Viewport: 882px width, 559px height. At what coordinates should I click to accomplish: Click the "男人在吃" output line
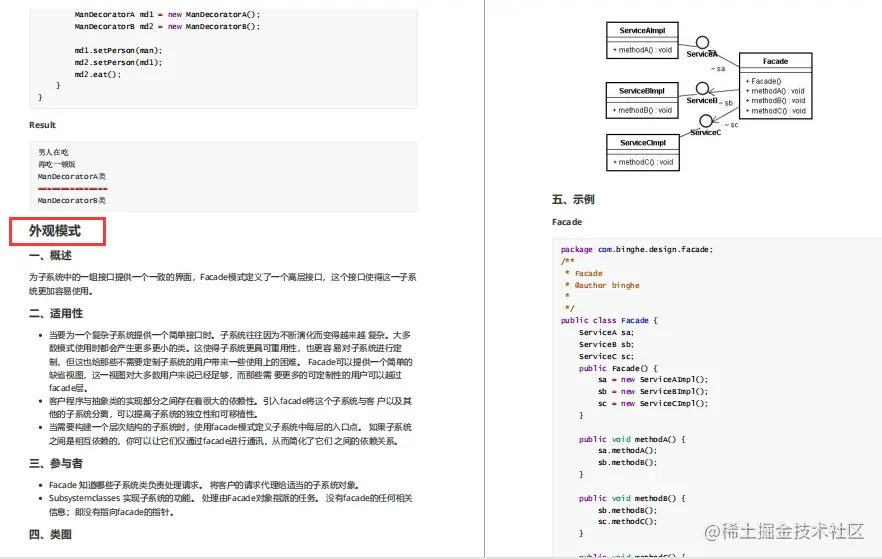point(53,152)
